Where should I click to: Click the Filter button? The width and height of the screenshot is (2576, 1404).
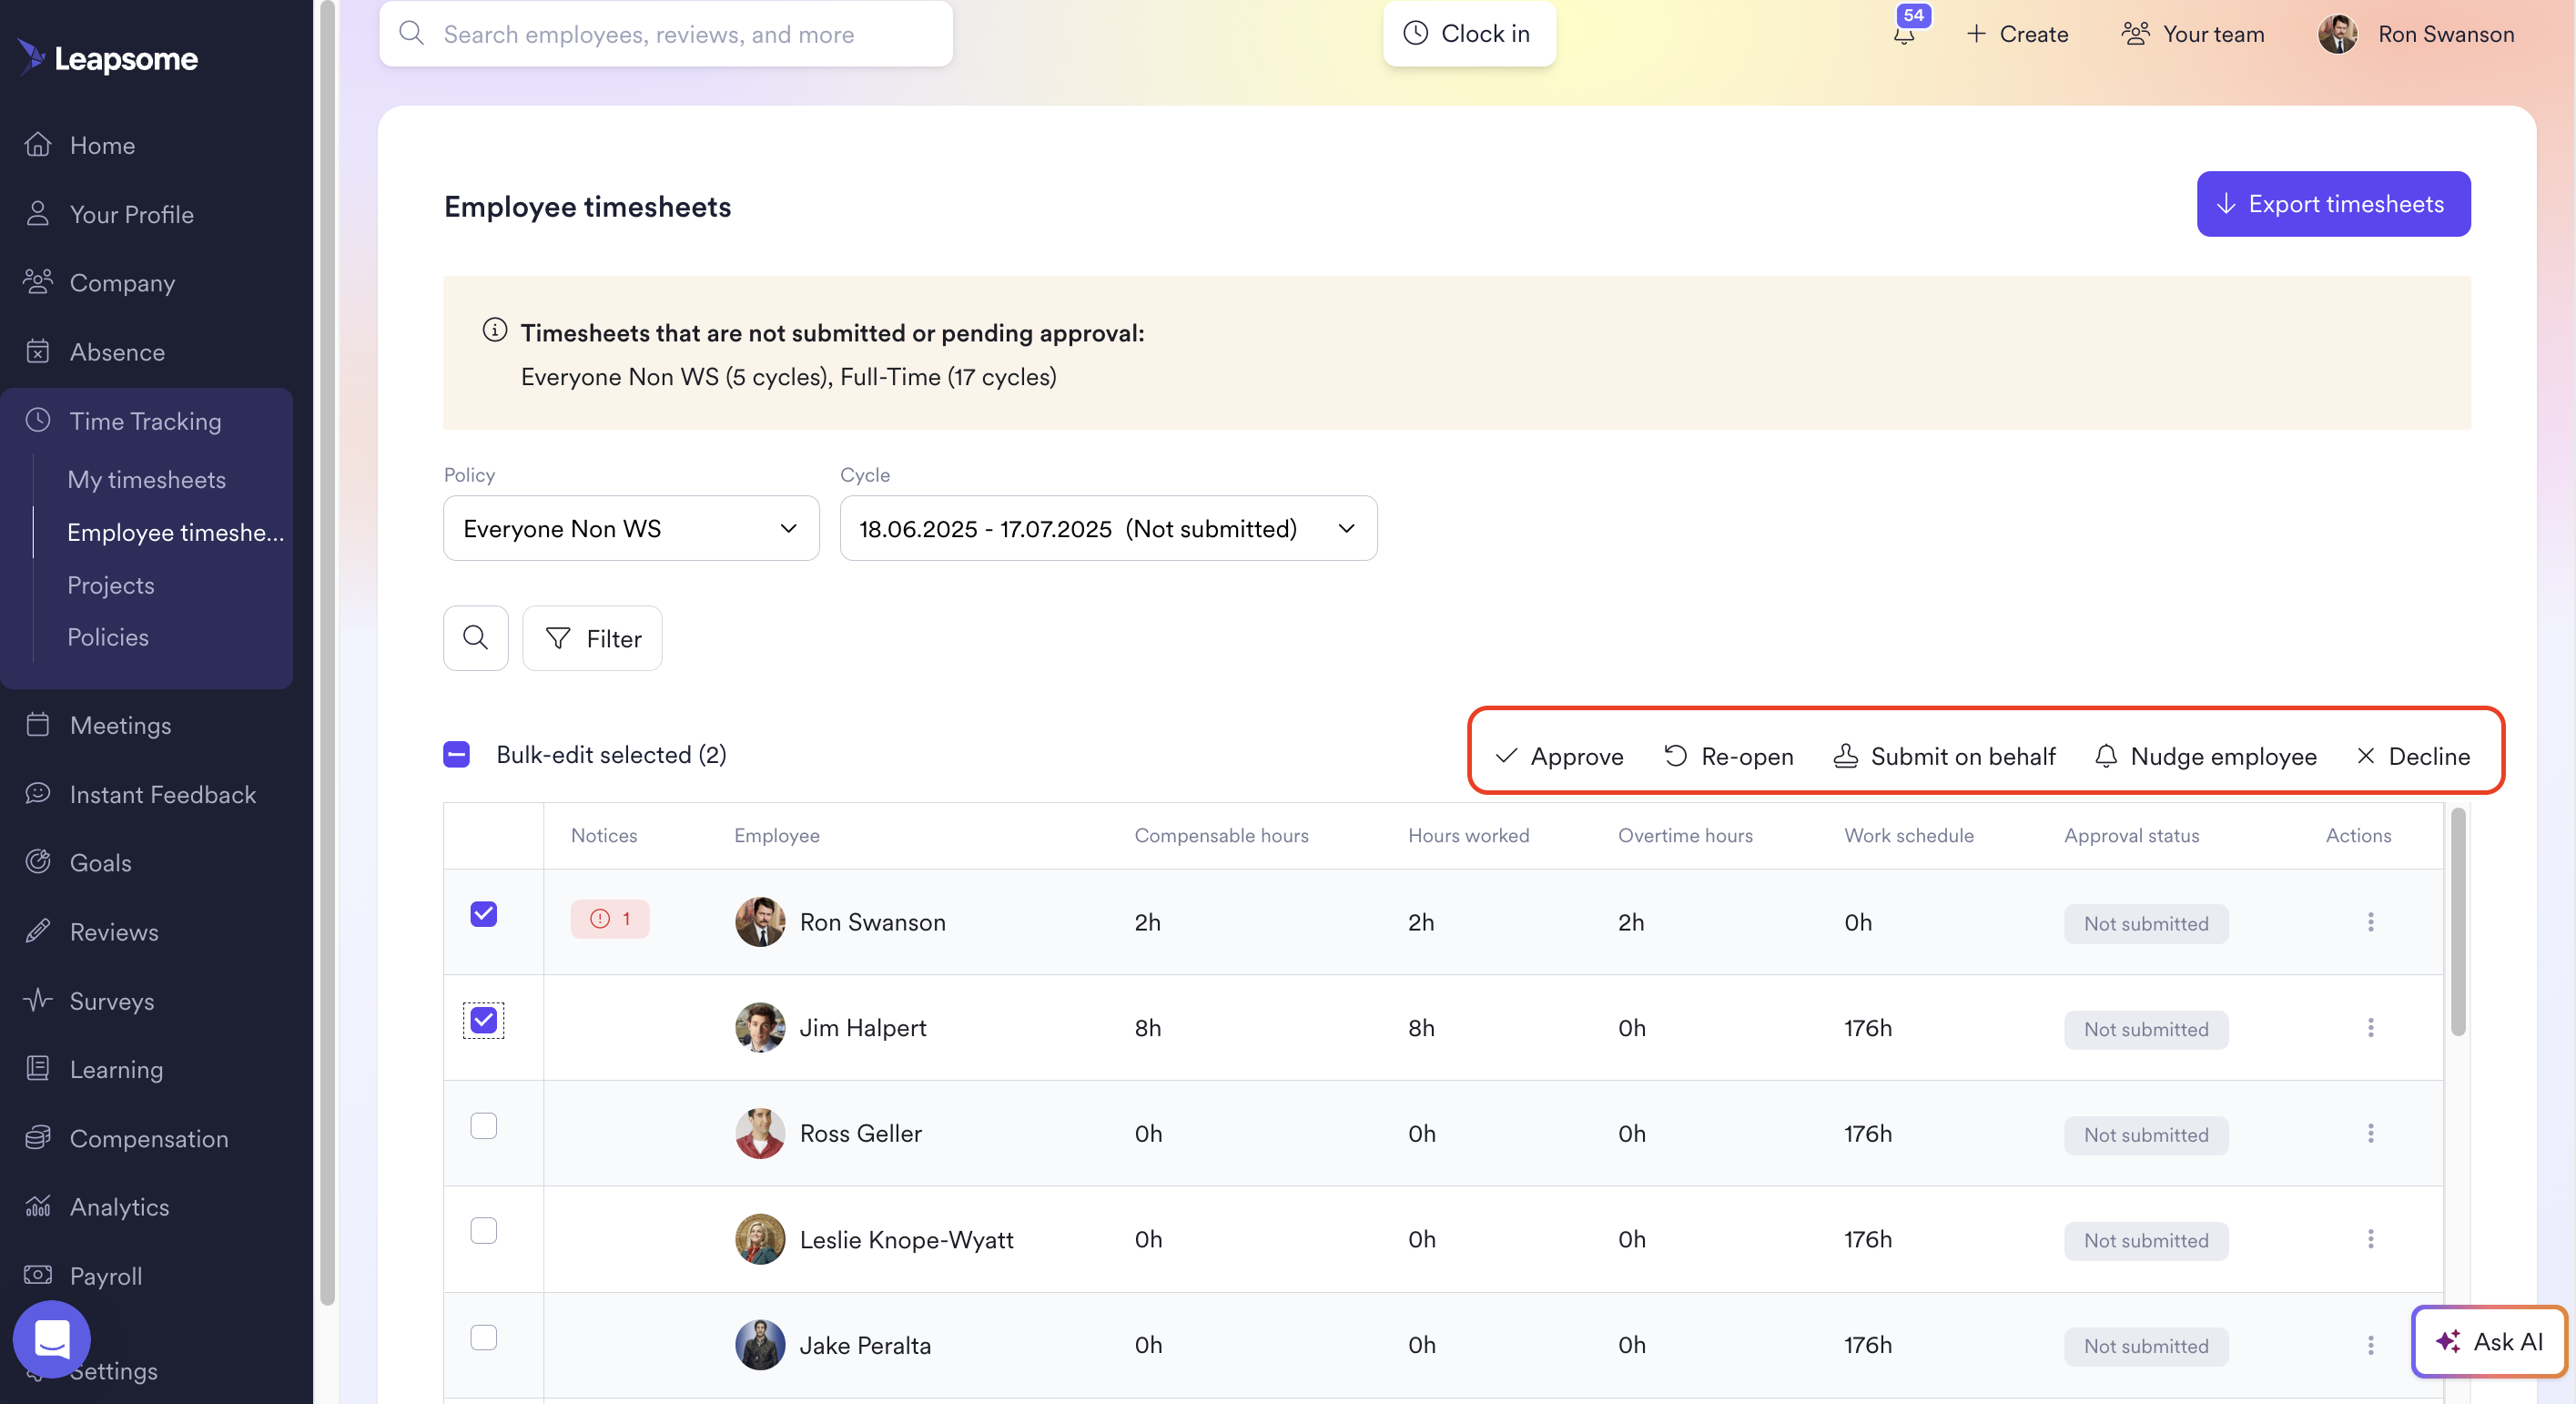592,638
